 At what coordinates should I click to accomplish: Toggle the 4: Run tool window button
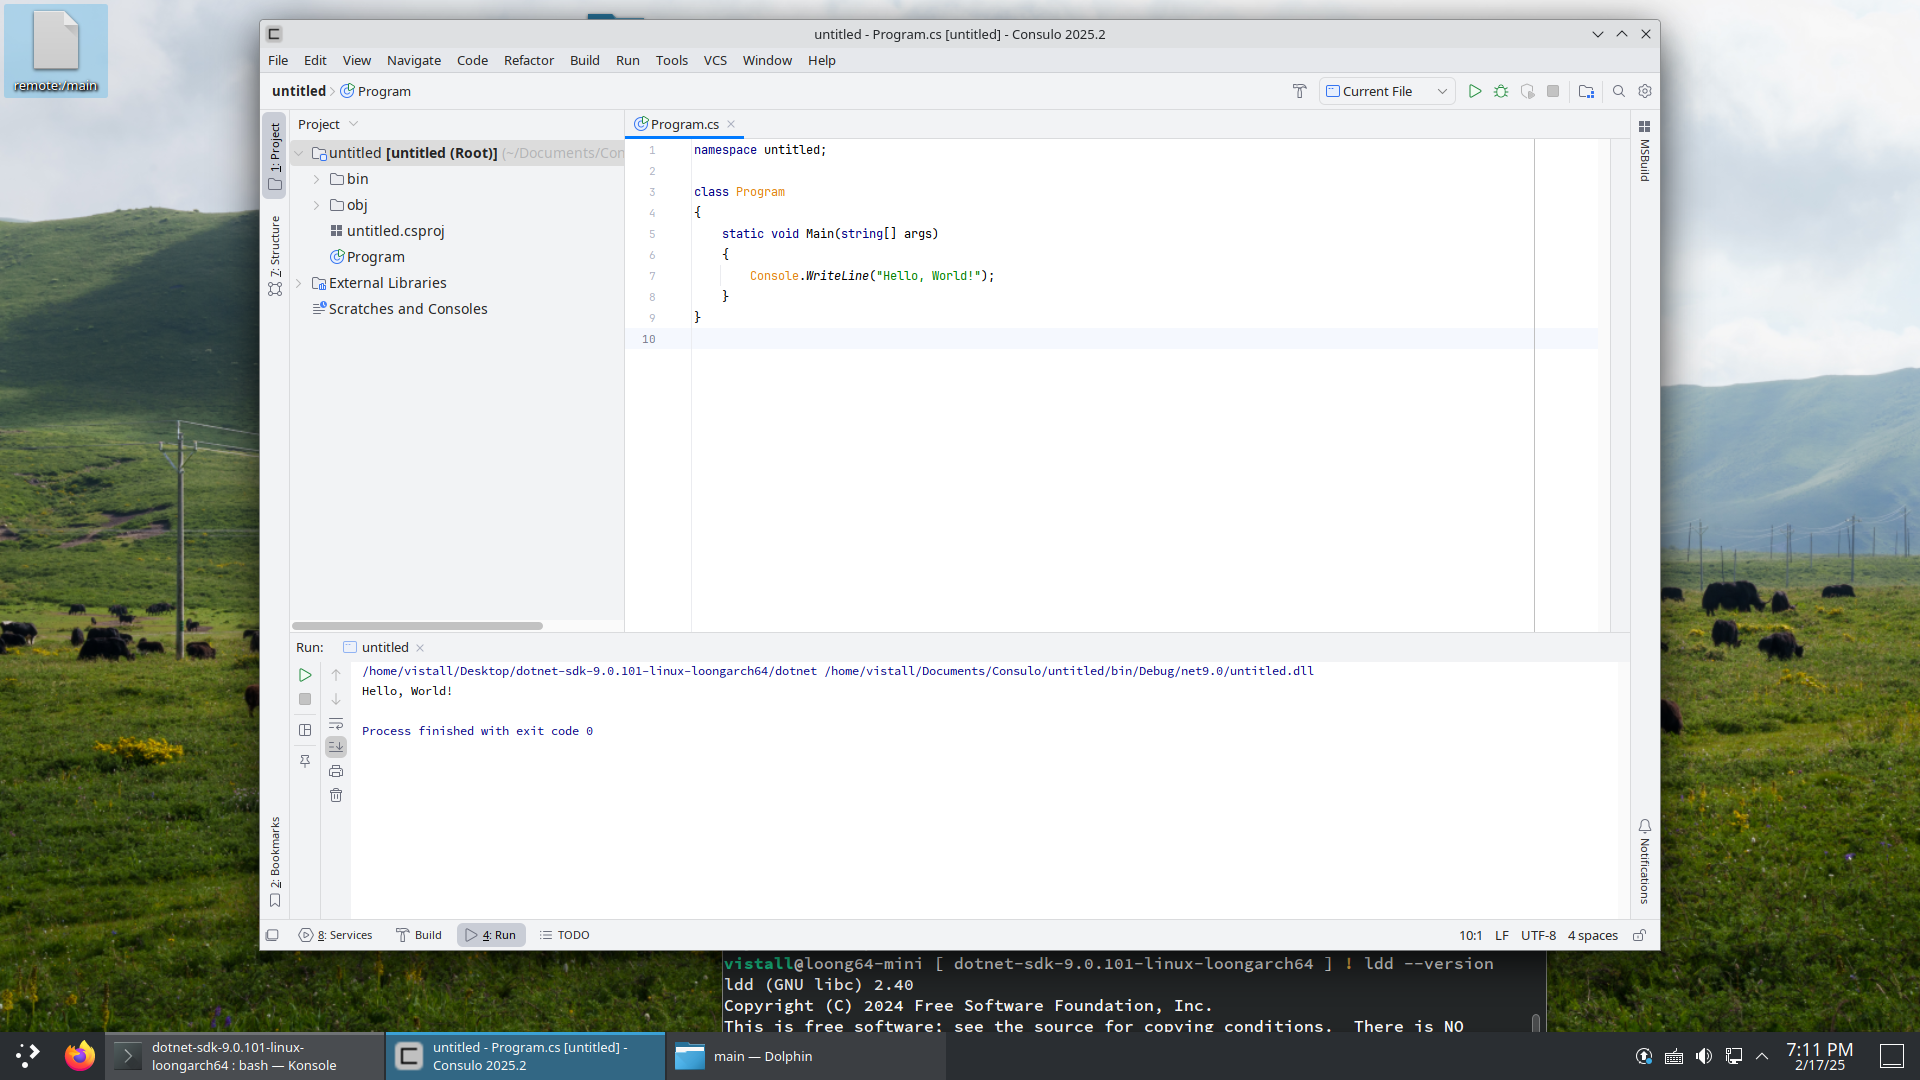[x=491, y=935]
